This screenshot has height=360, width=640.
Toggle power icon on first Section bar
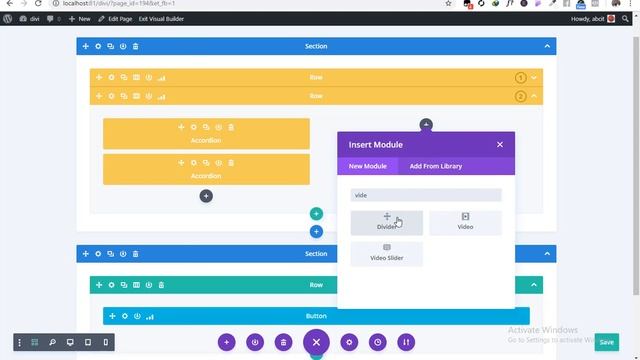(x=123, y=47)
